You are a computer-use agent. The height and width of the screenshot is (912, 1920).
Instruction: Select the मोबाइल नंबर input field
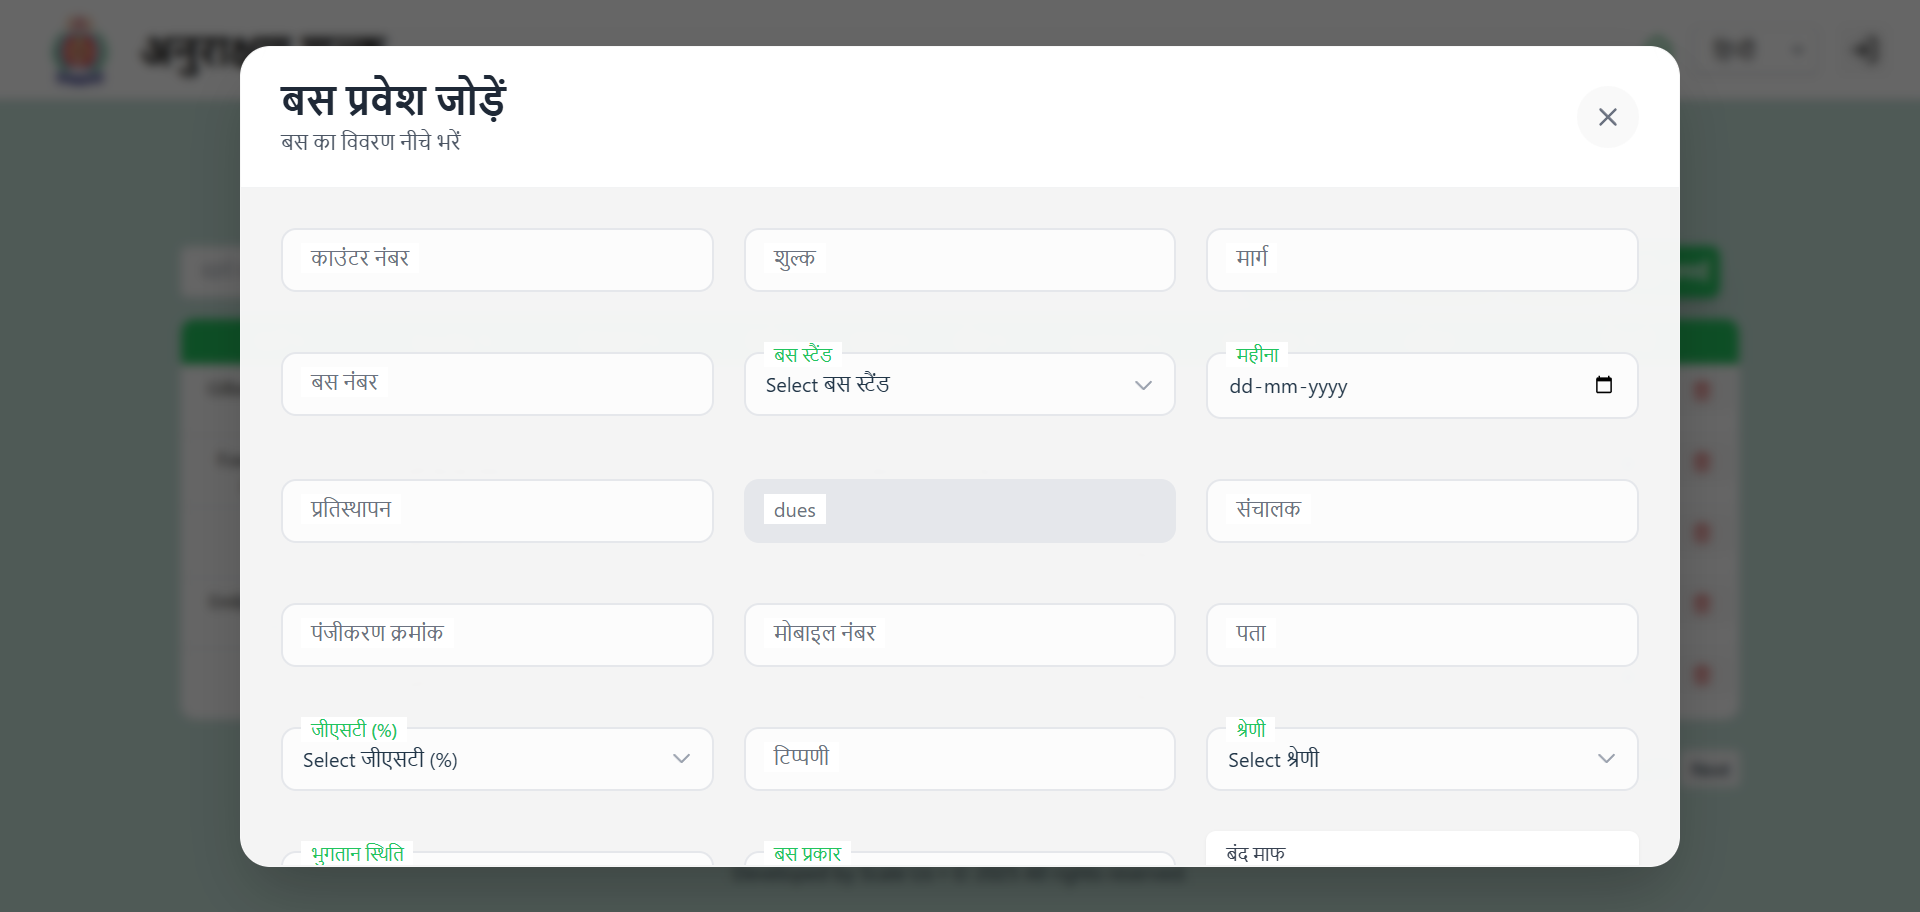tap(958, 635)
